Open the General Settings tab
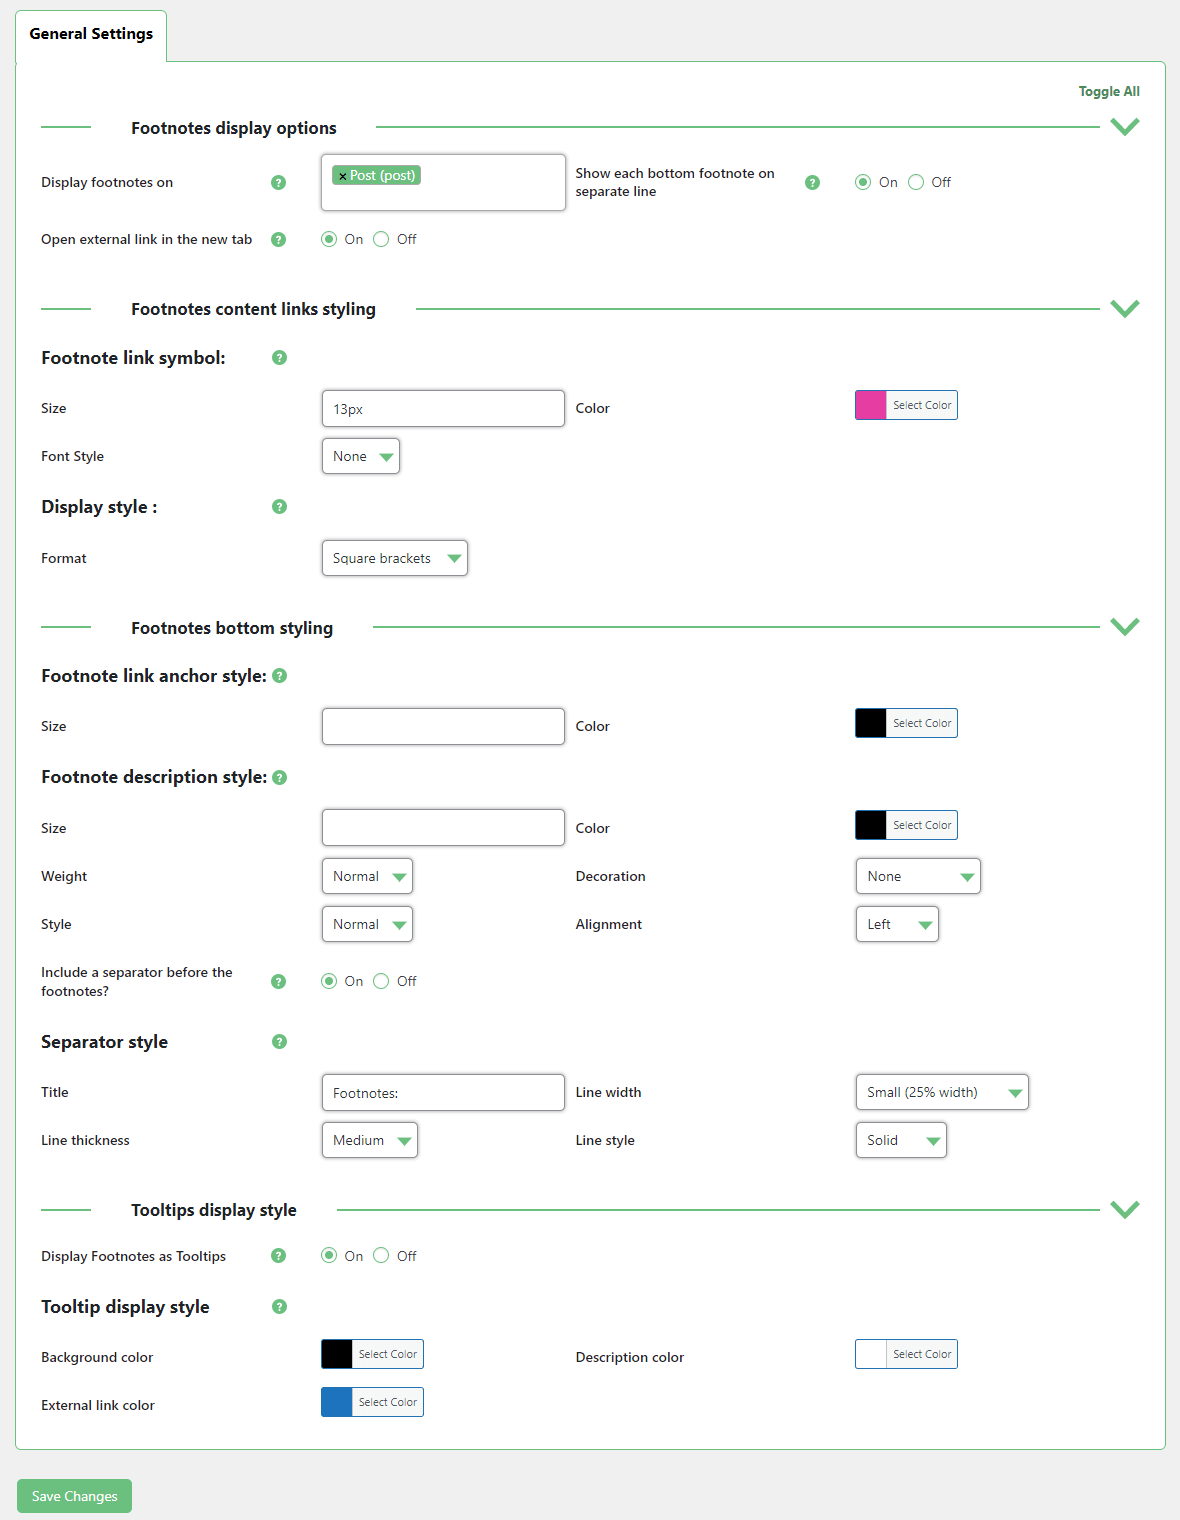The width and height of the screenshot is (1180, 1520). (x=91, y=34)
